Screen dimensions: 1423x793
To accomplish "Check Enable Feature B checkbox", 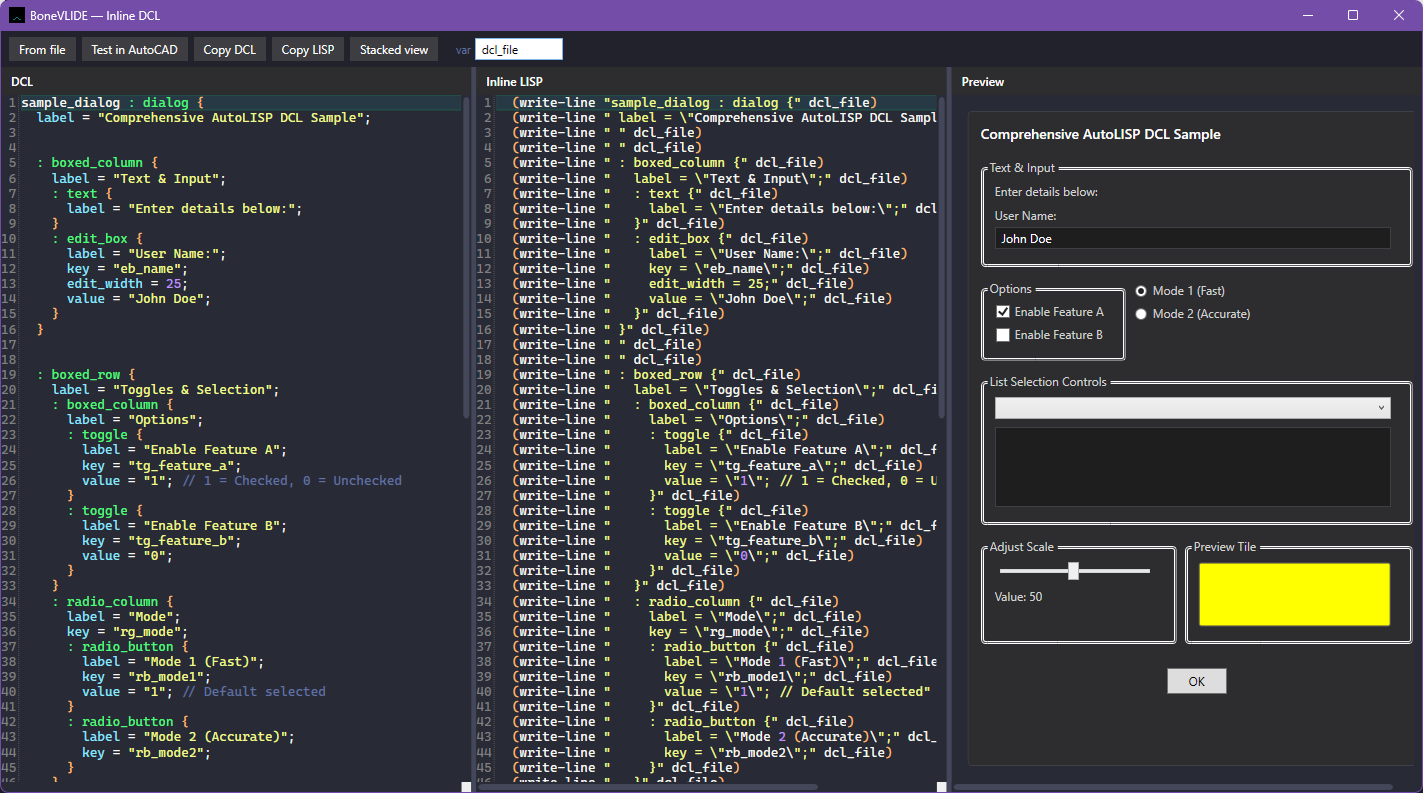I will pyautogui.click(x=1003, y=335).
